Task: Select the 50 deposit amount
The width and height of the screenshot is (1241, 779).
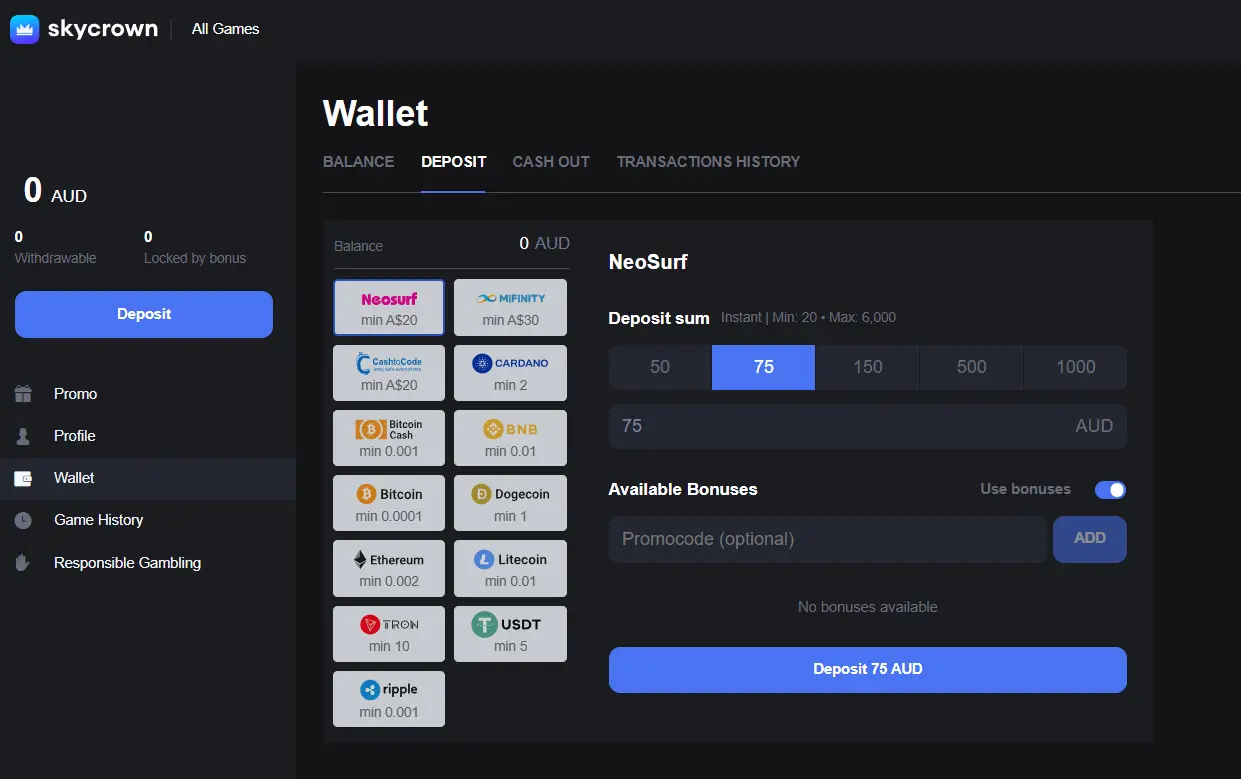Action: pos(660,367)
